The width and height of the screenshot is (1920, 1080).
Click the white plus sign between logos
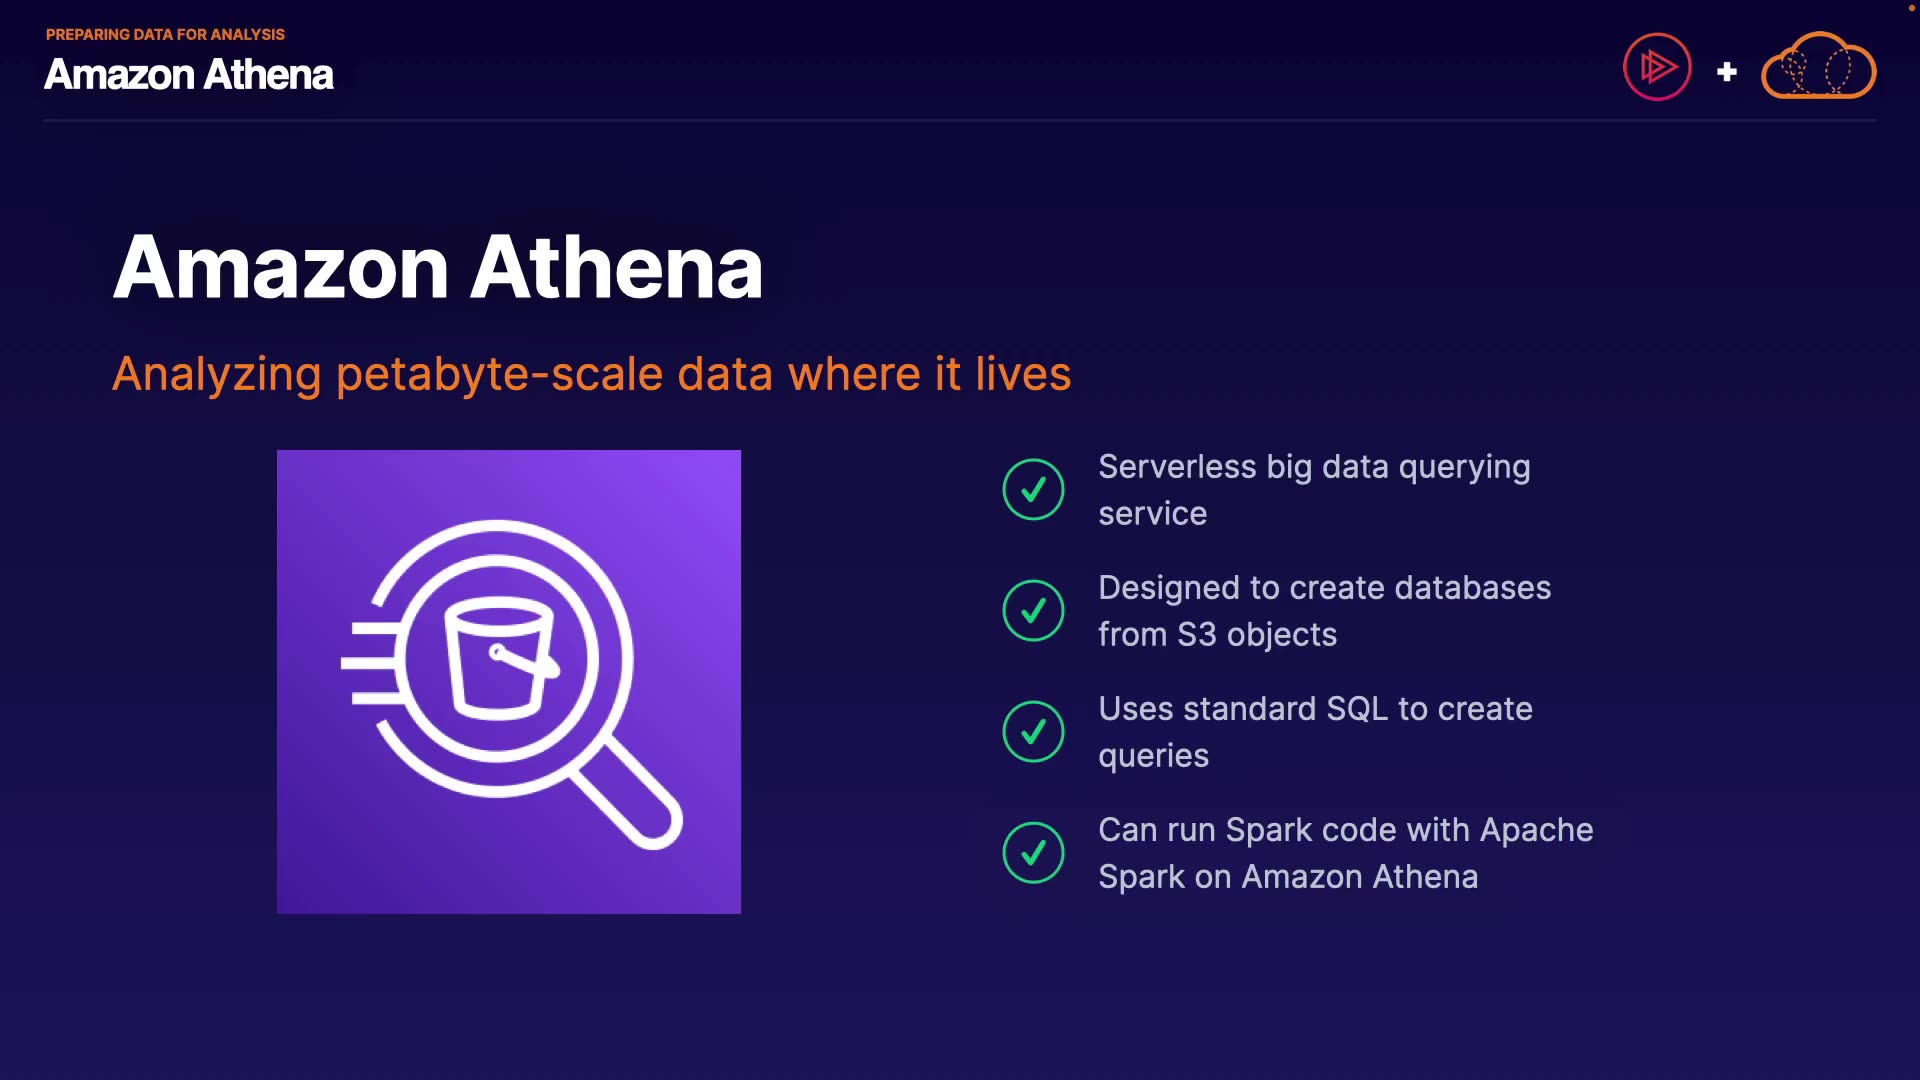click(1726, 72)
